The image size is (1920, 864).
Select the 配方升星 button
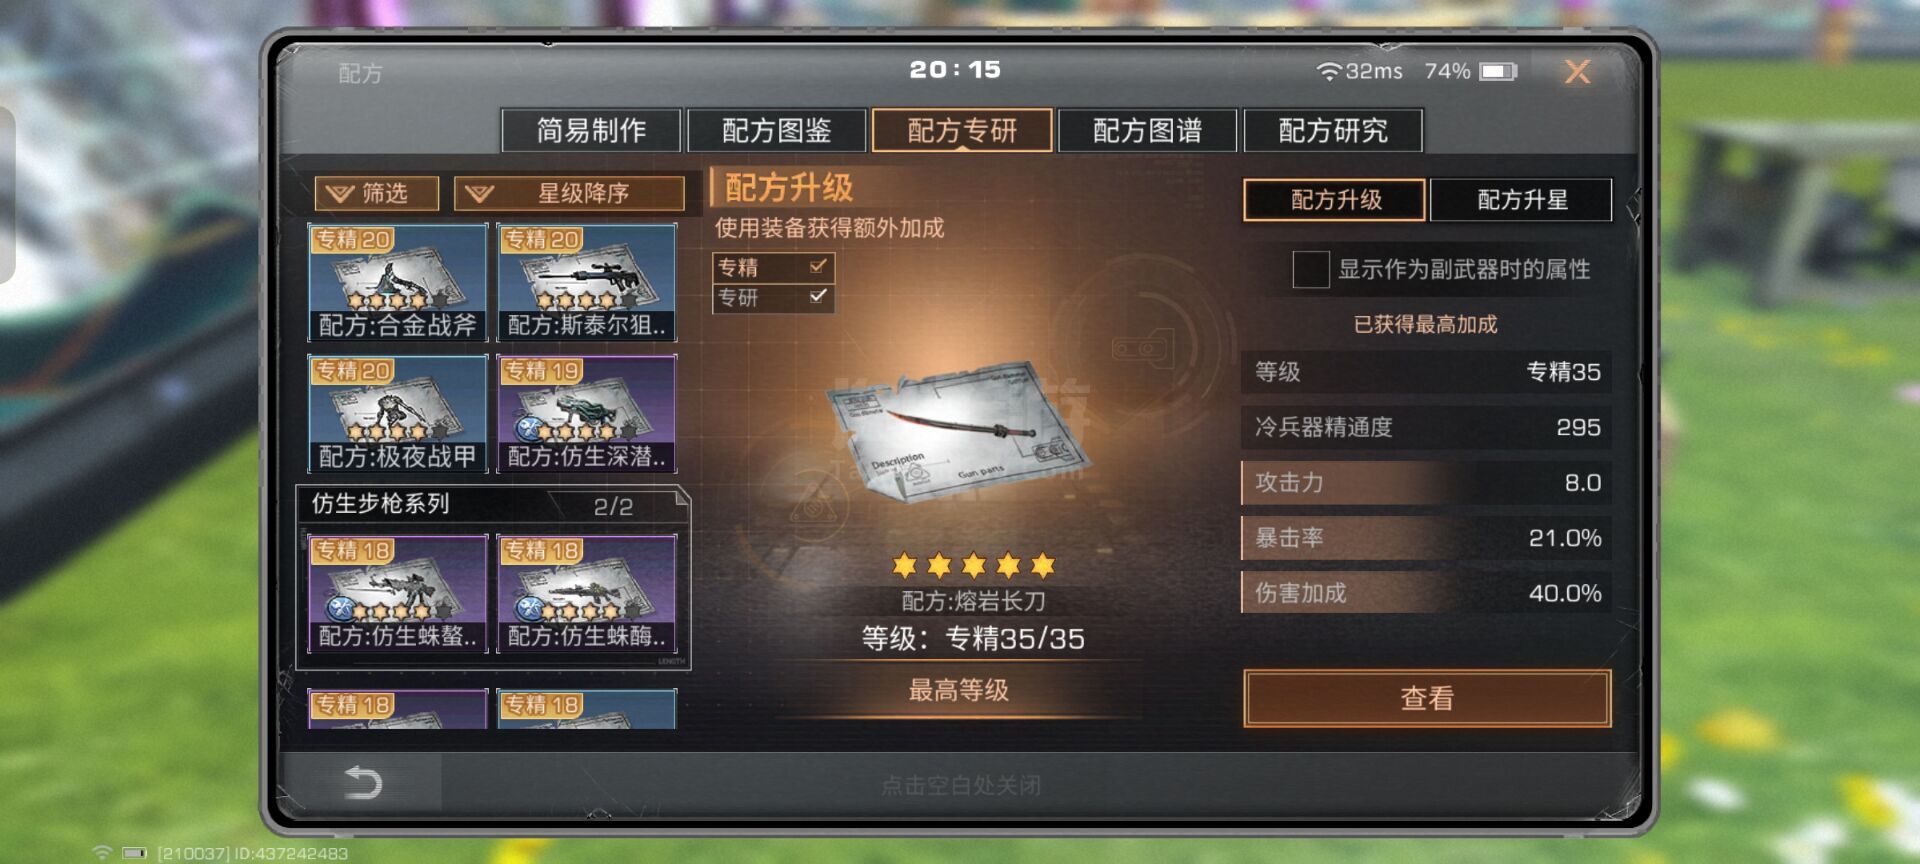point(1521,200)
